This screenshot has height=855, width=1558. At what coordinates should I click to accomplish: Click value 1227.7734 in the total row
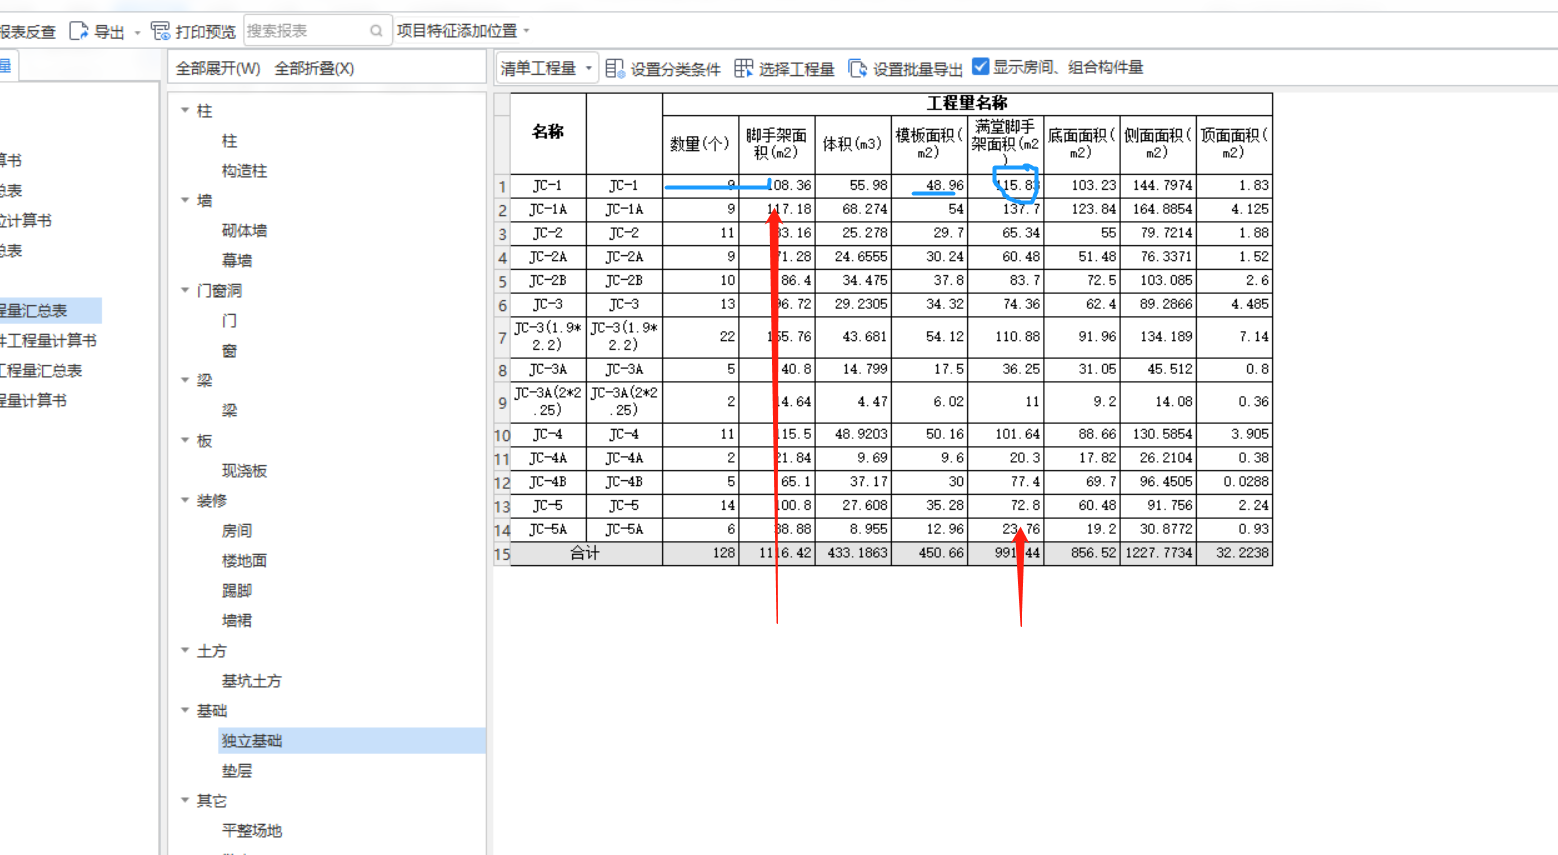click(1158, 553)
